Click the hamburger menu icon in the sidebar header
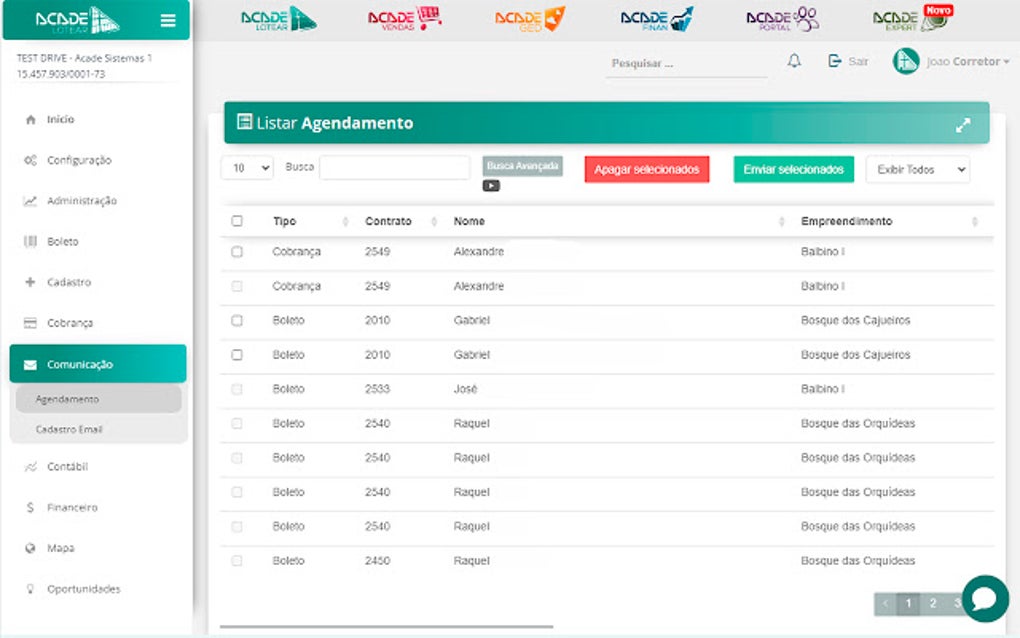This screenshot has width=1020, height=638. click(168, 21)
